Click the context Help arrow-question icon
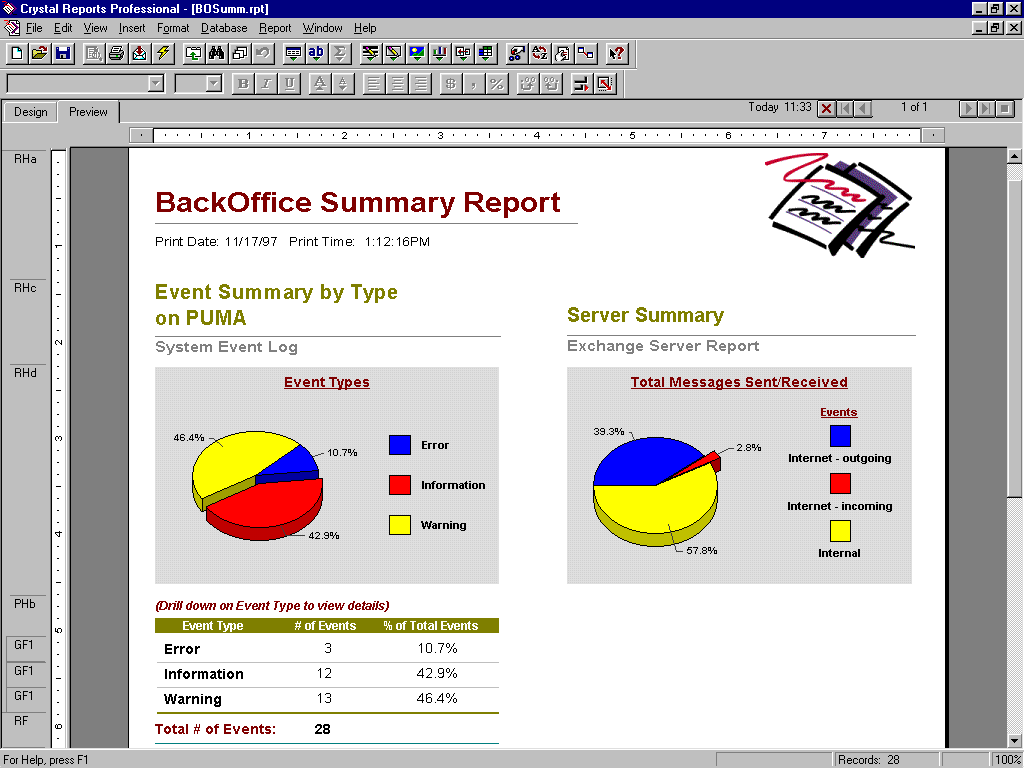This screenshot has height=768, width=1024. click(616, 54)
